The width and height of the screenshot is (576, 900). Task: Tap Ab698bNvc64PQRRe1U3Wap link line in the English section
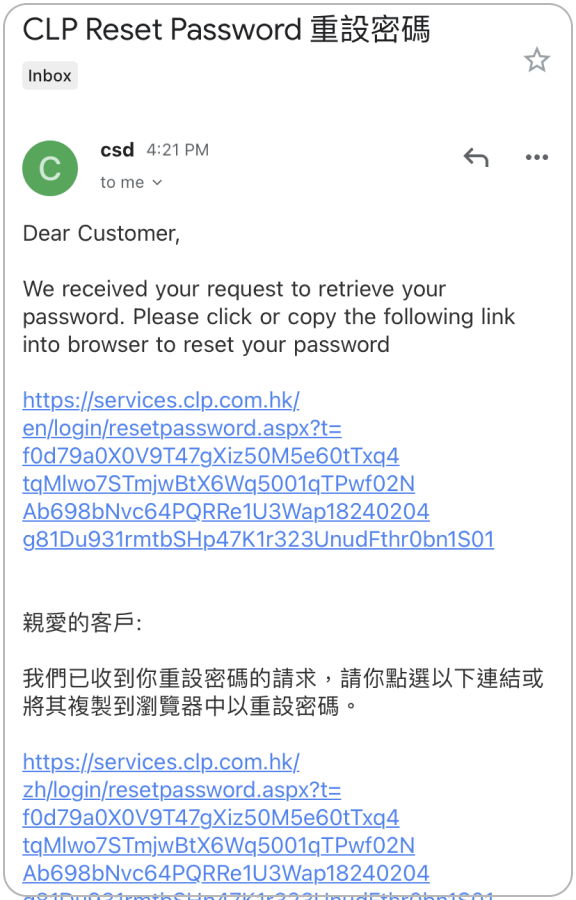[226, 511]
